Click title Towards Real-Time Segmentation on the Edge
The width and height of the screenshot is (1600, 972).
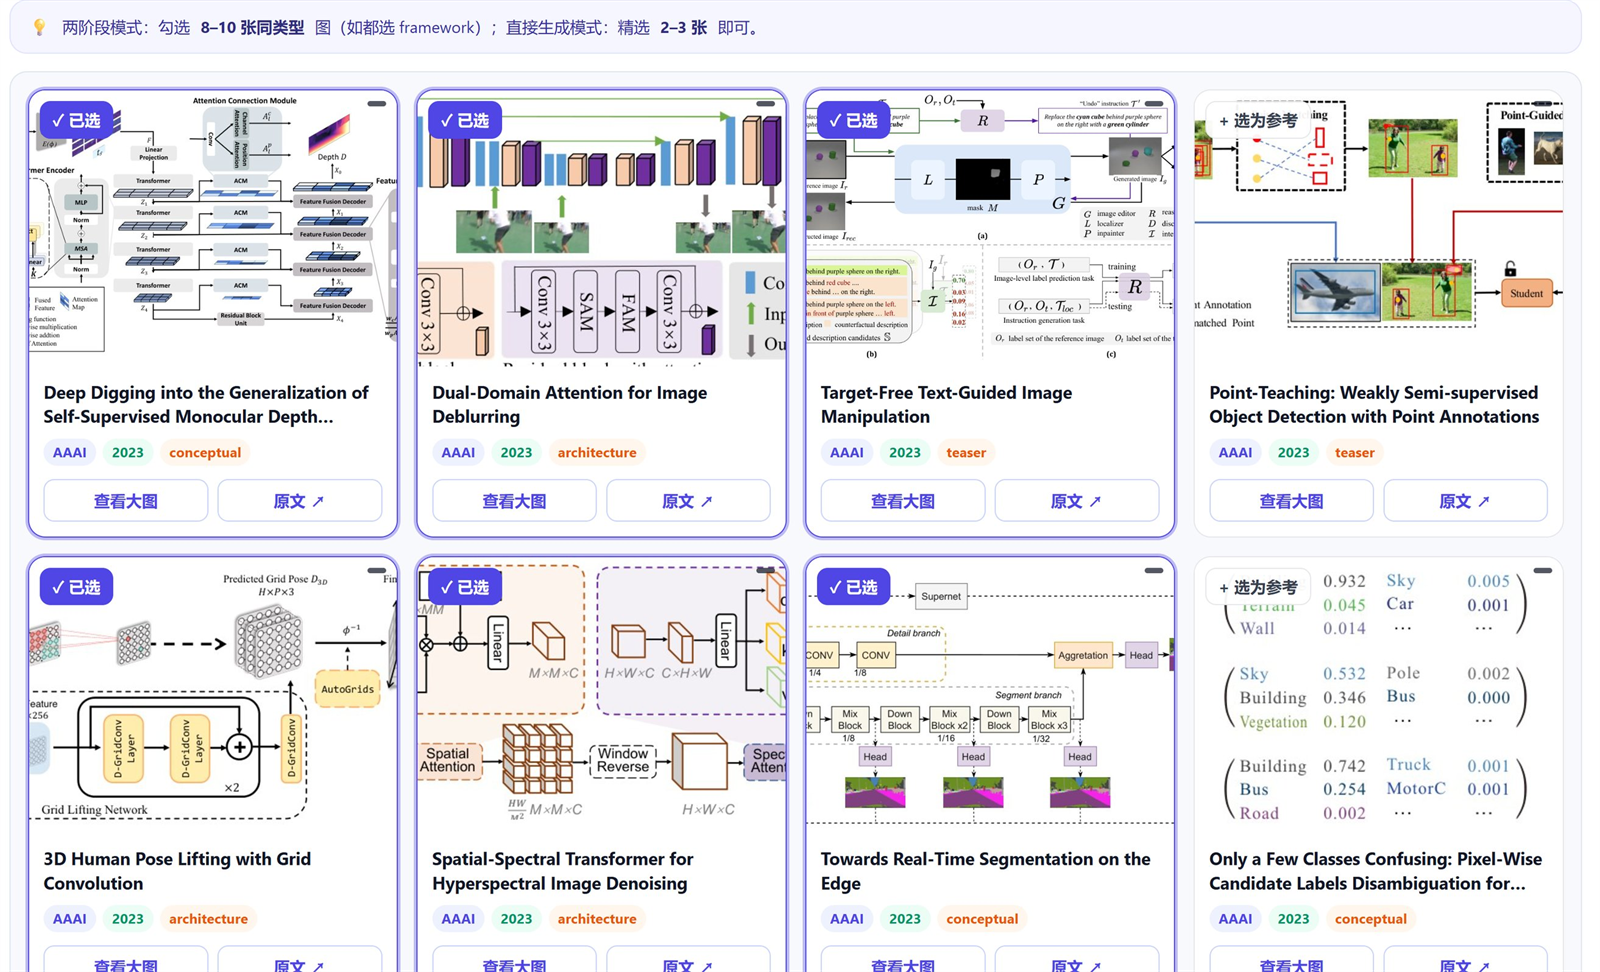point(985,871)
